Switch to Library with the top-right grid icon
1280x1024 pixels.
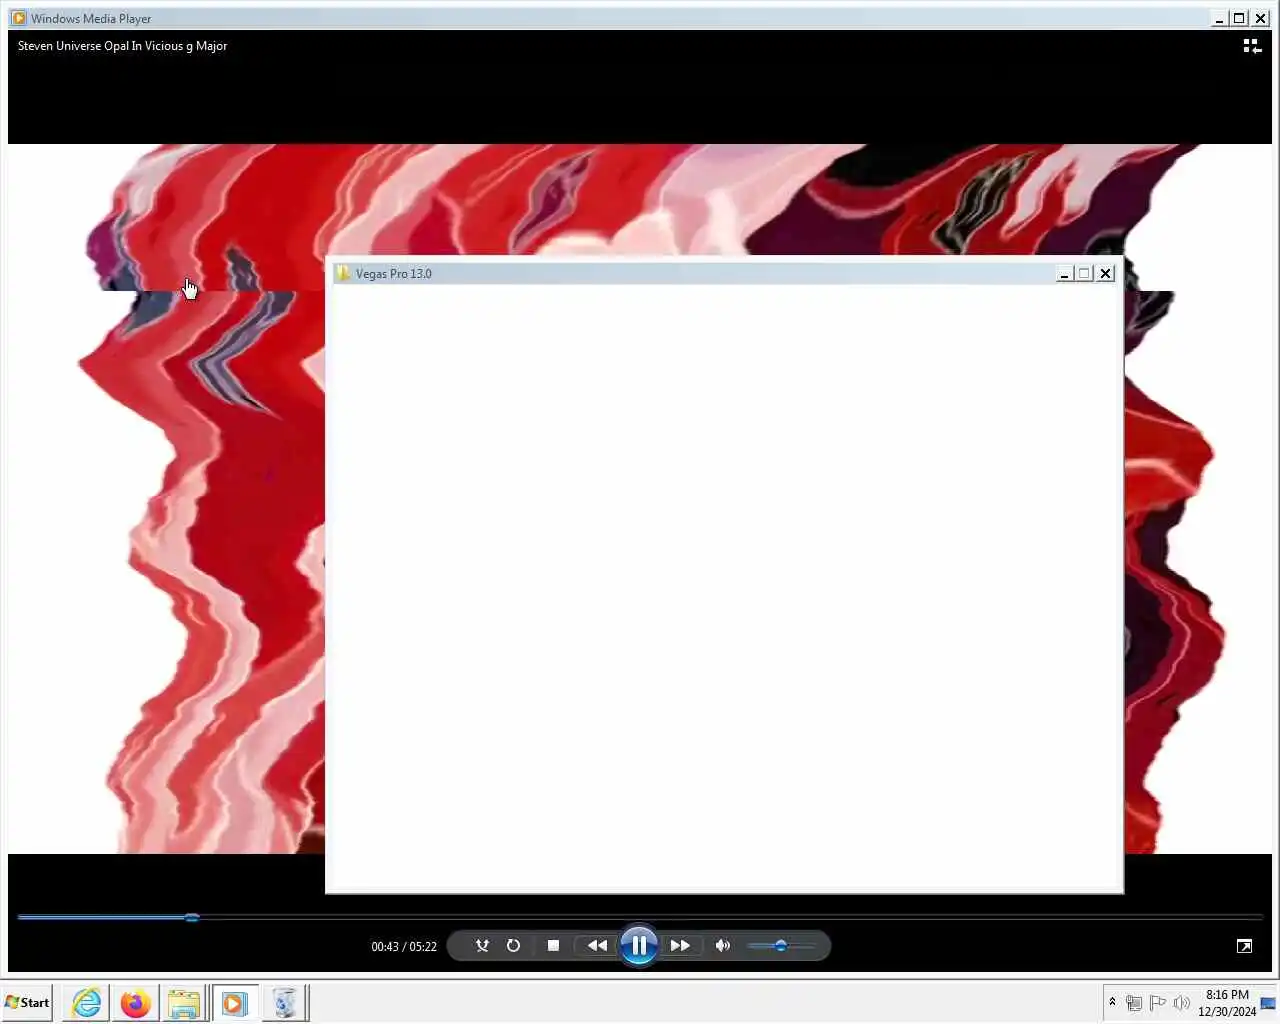(x=1252, y=46)
